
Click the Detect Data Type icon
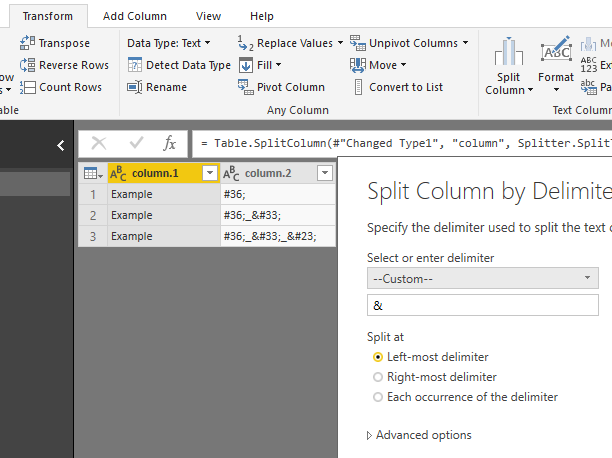(135, 65)
